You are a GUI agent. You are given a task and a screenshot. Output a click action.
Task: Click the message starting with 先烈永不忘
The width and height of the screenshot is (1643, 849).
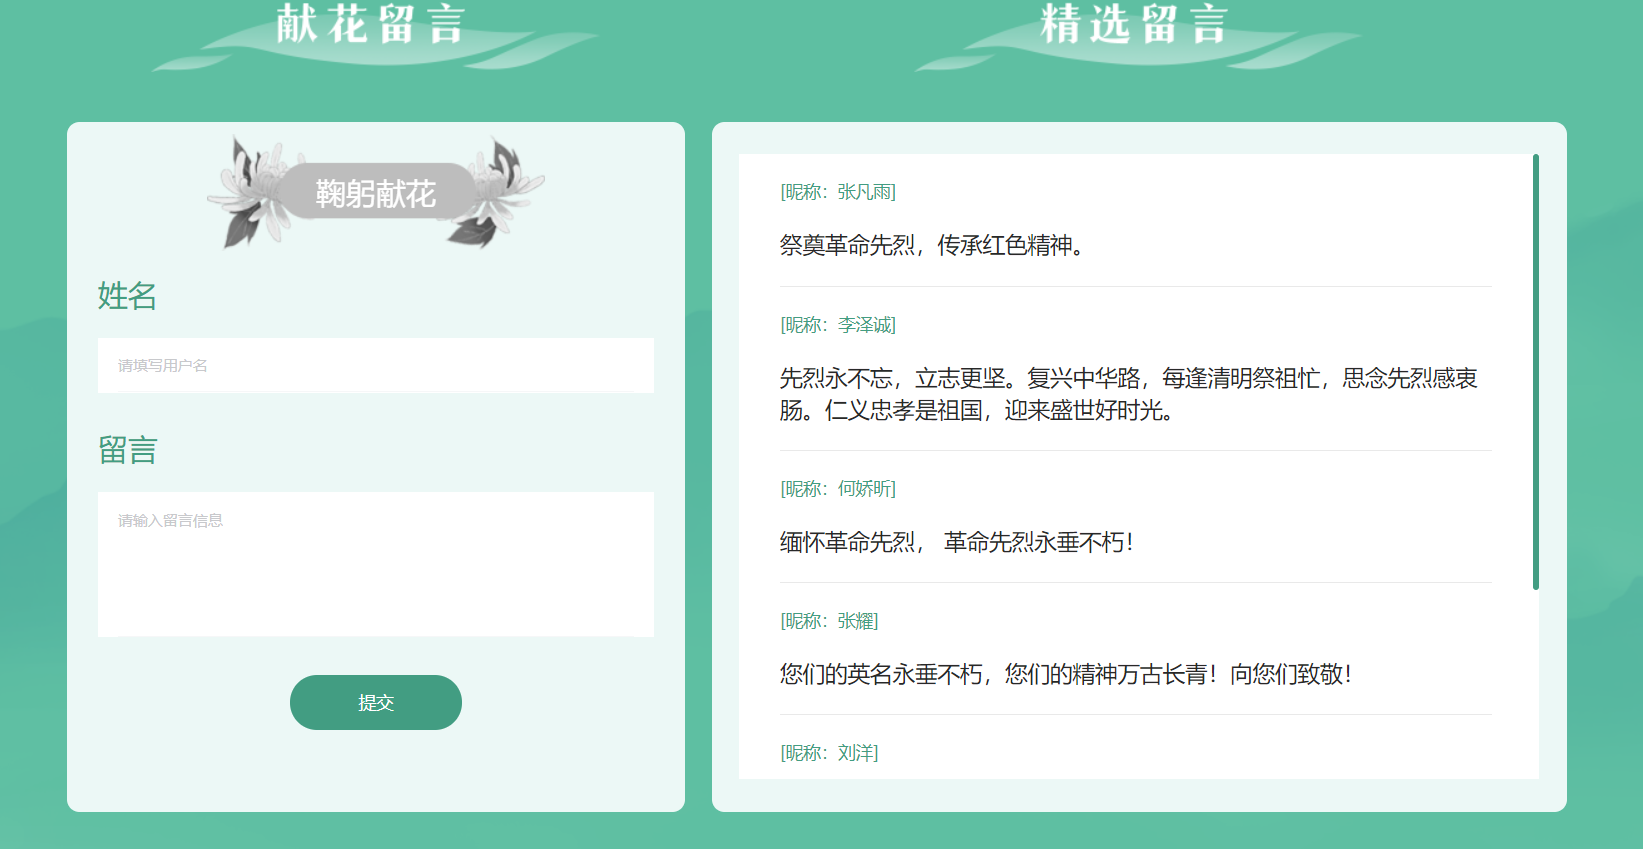(1128, 394)
